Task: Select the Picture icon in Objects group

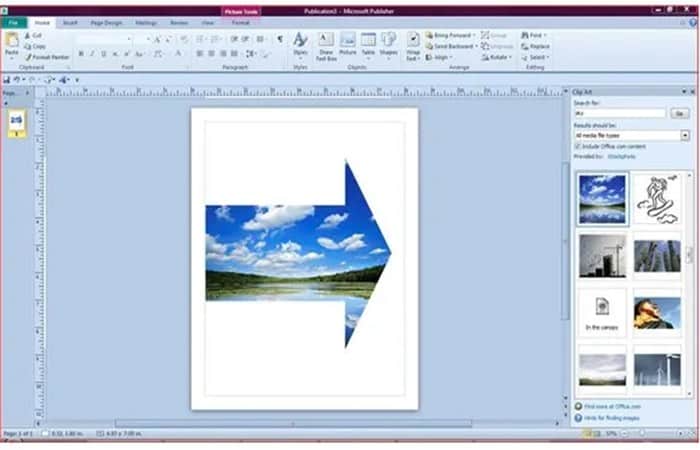Action: point(347,44)
